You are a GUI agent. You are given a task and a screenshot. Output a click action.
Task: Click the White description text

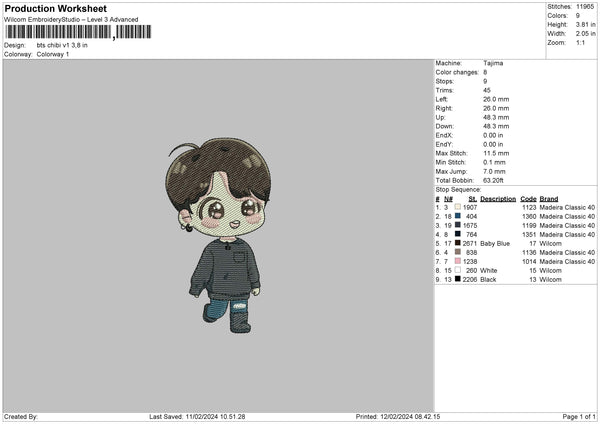488,271
